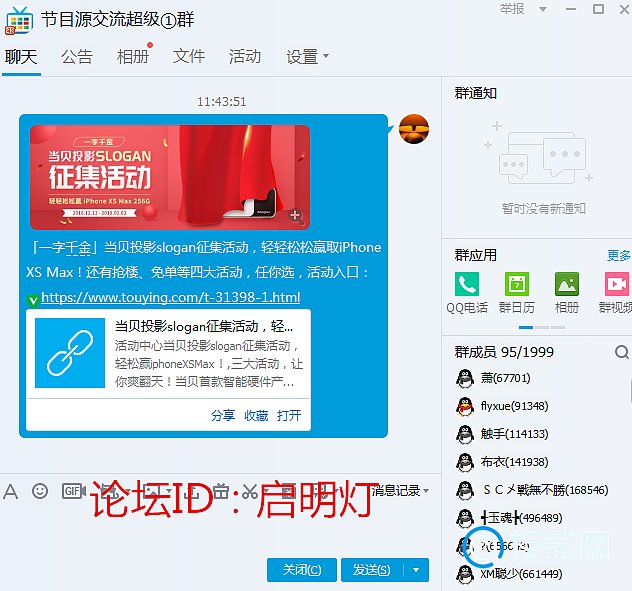Screen dimensions: 632x591
Task: Click avatar of XM聪少(661449)
Action: coord(465,574)
